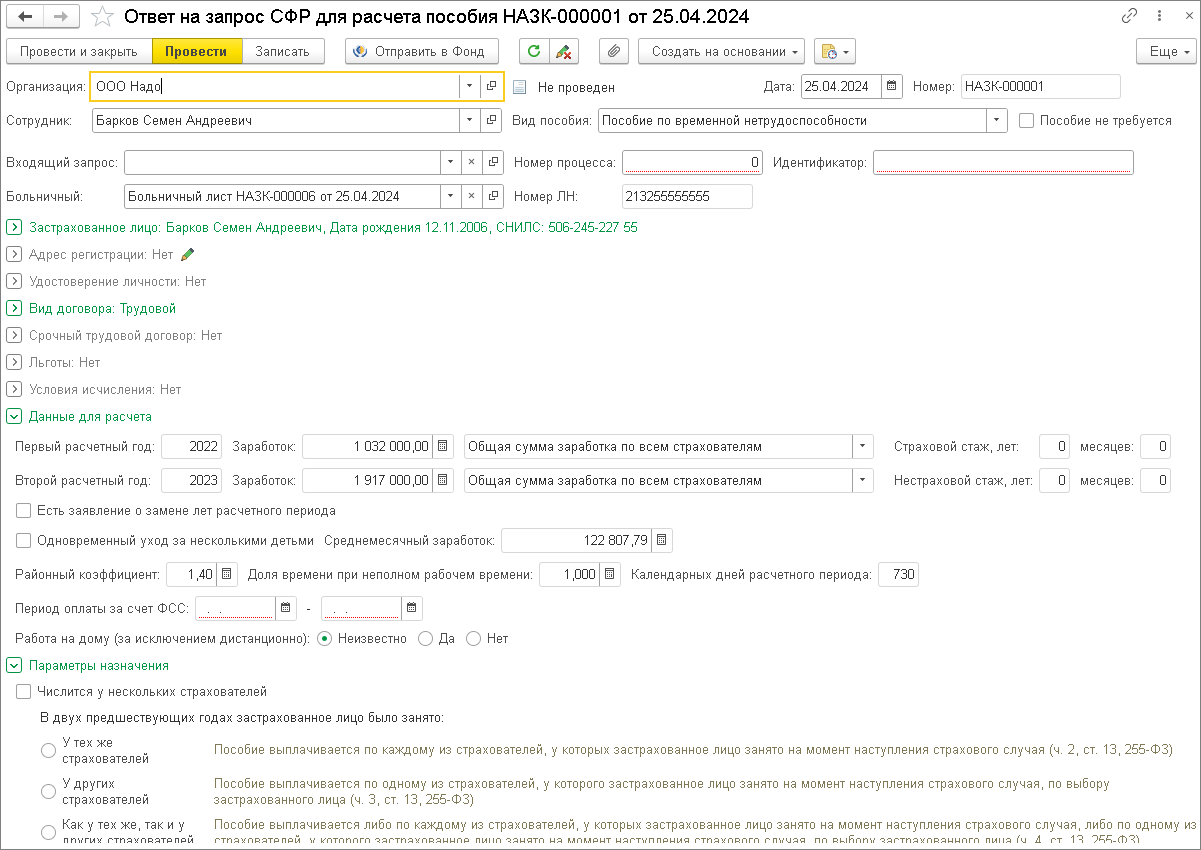Open earnings type dropdown for year 2022
Viewport: 1201px width, 850px height.
(863, 447)
